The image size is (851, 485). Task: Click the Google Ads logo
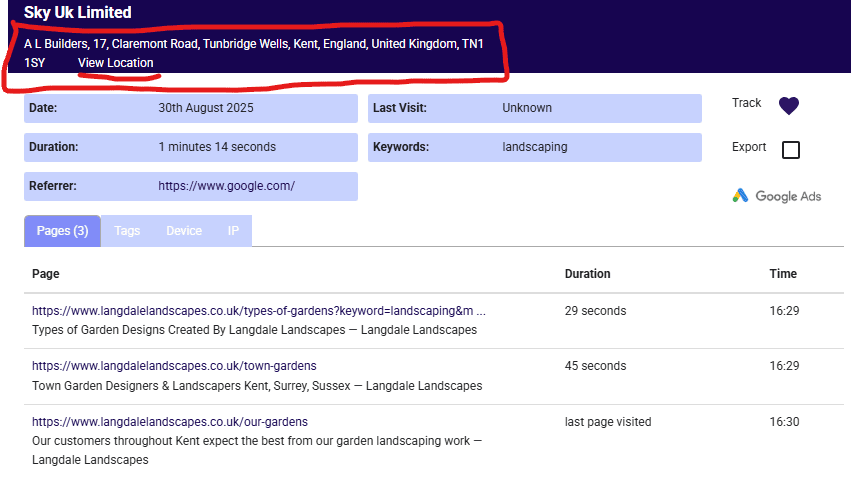tap(776, 196)
